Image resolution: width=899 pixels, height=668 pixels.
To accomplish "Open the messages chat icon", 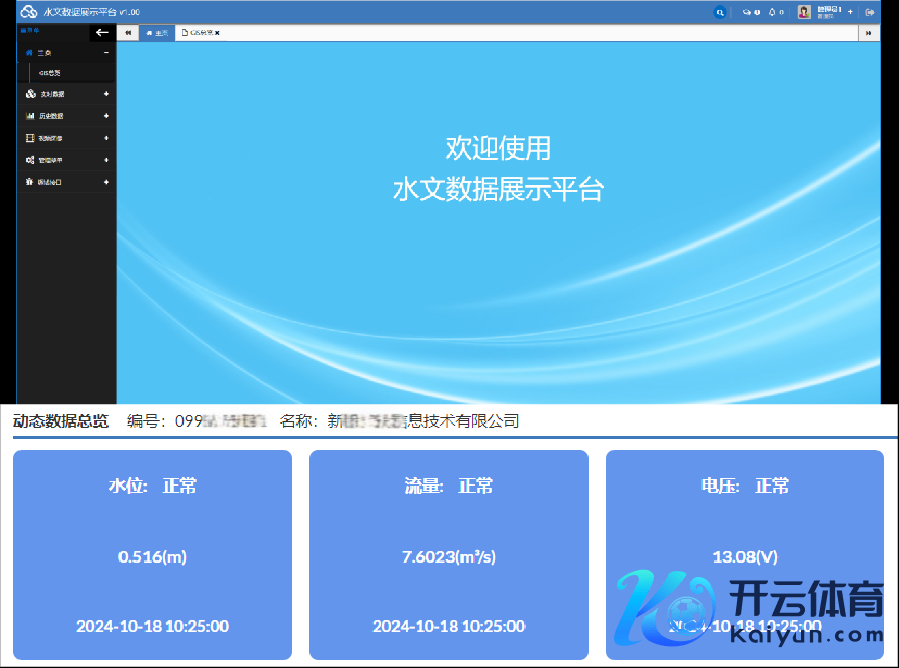I will 746,12.
